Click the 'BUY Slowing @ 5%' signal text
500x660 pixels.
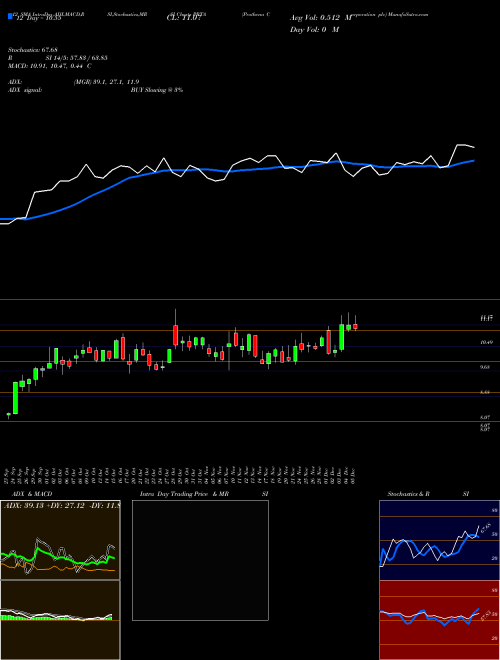pos(157,90)
